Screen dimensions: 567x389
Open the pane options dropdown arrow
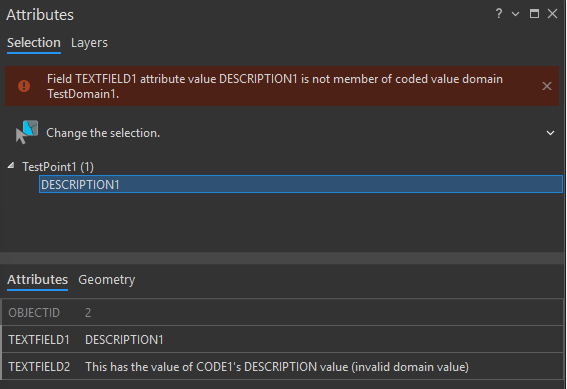(x=515, y=14)
